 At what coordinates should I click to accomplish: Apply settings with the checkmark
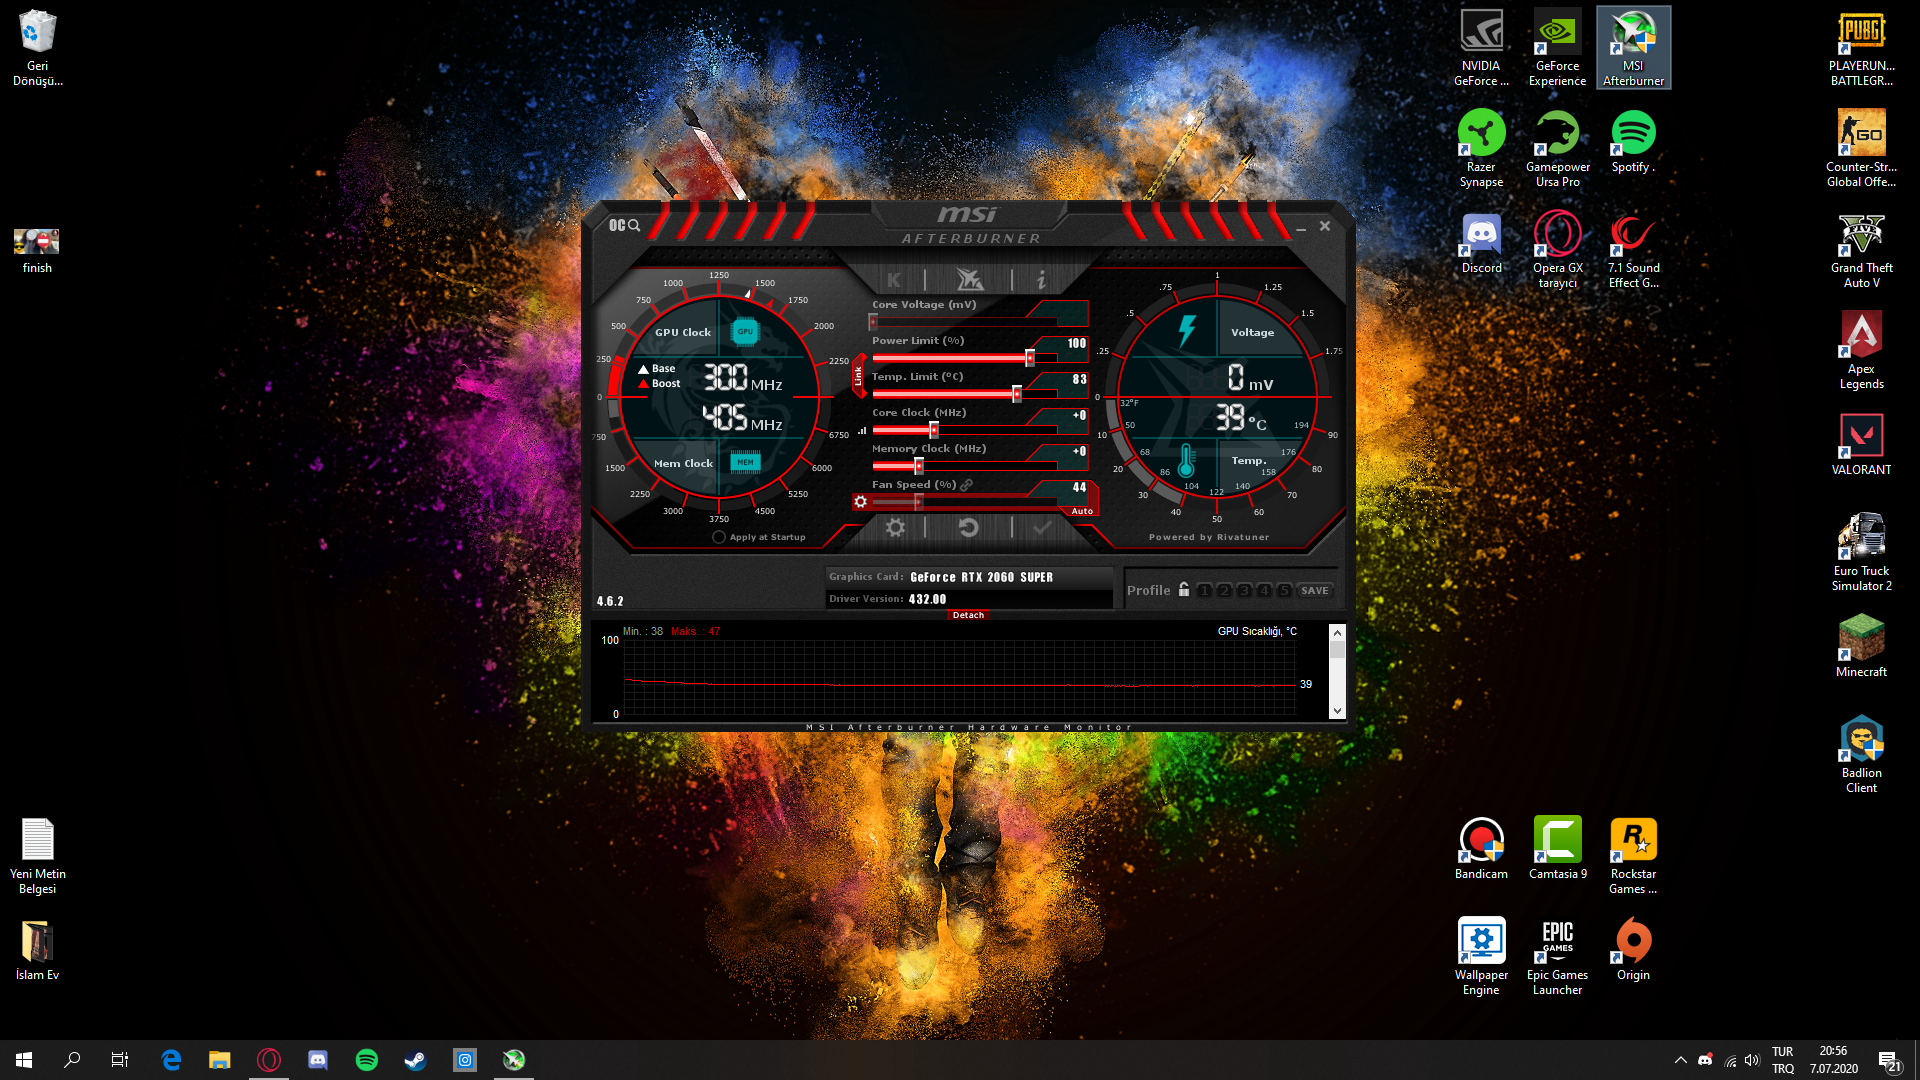[1042, 527]
